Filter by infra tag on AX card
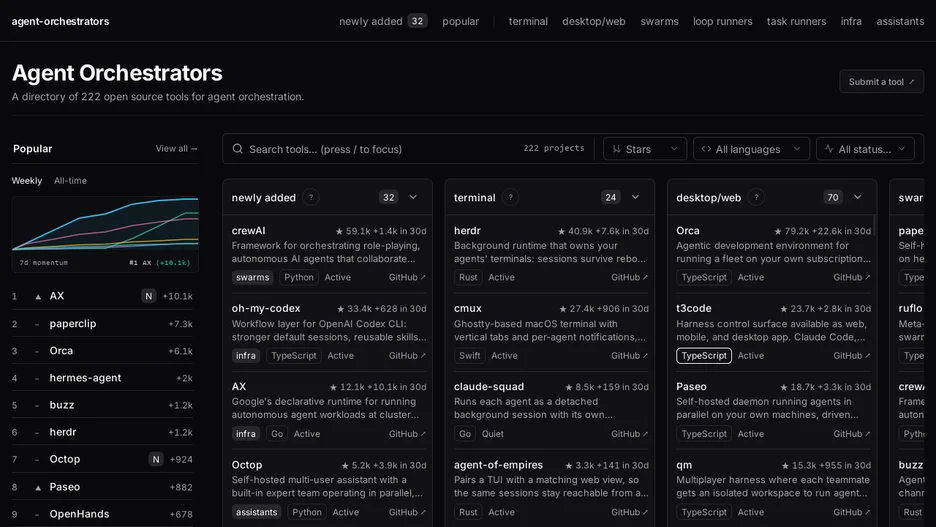The width and height of the screenshot is (936, 527). 246,434
